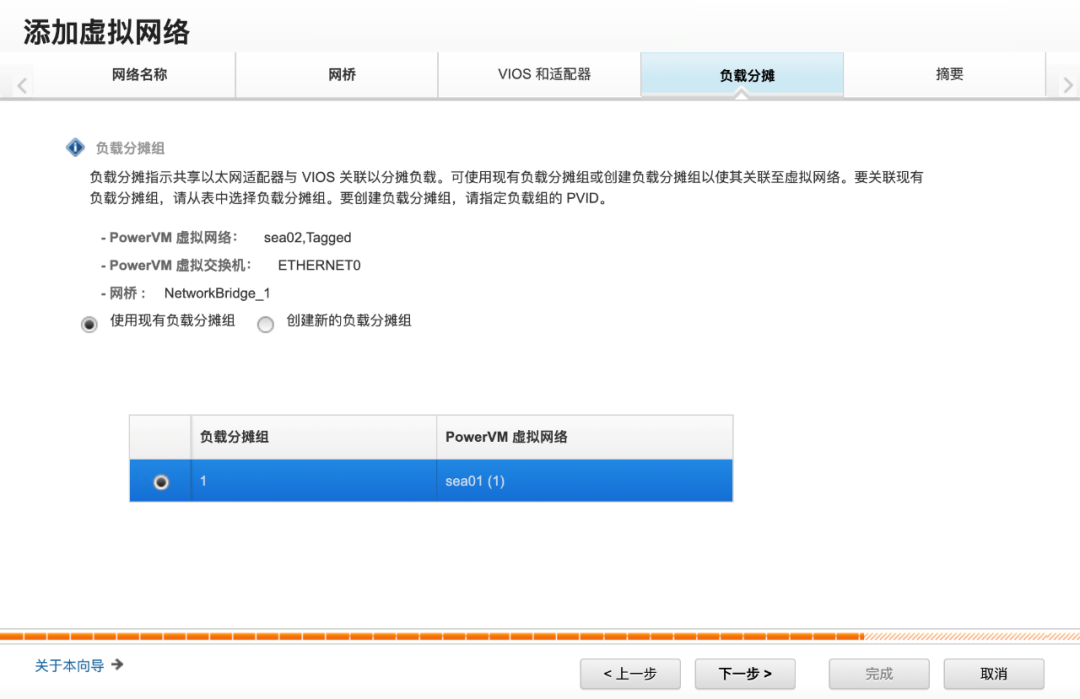Click the PowerVM 虚拟网络 column header
Viewport: 1080px width, 699px height.
coord(585,437)
